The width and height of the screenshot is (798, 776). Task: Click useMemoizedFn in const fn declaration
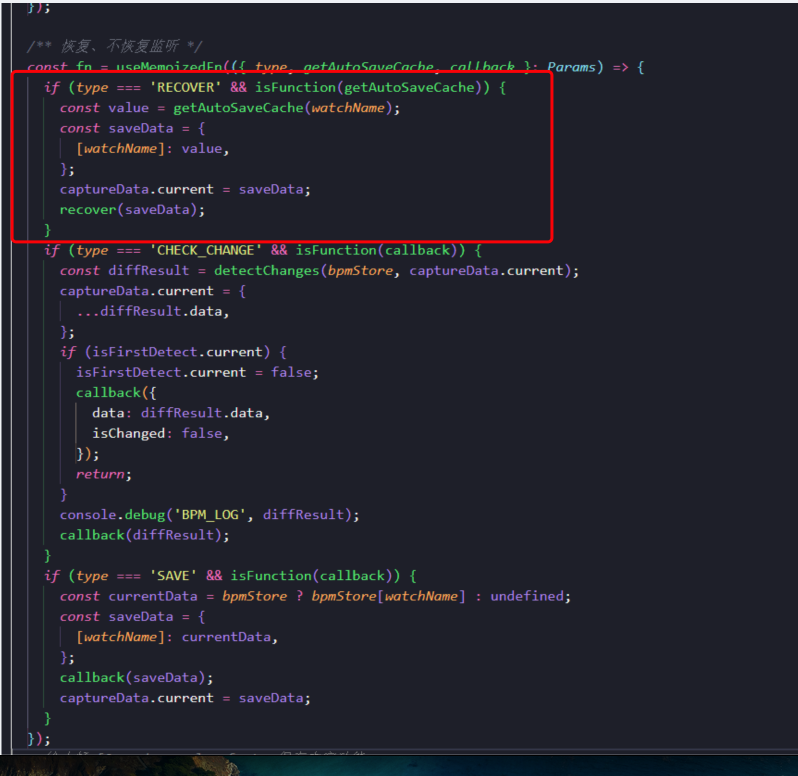[169, 67]
